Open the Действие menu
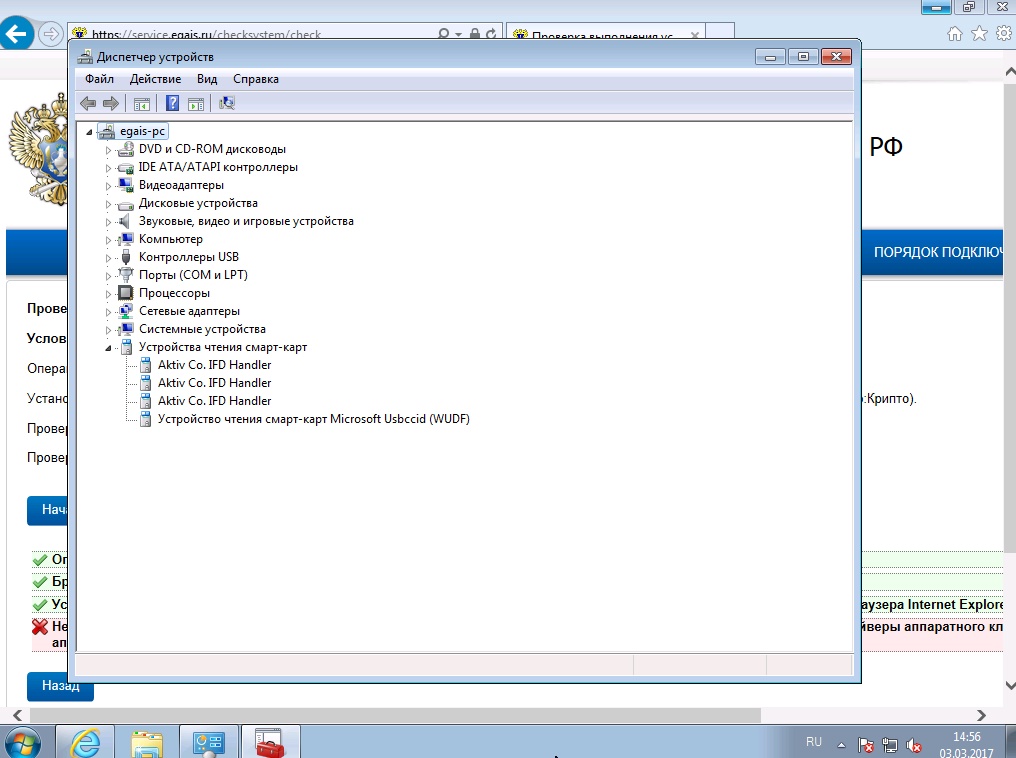1016x758 pixels. [x=155, y=79]
